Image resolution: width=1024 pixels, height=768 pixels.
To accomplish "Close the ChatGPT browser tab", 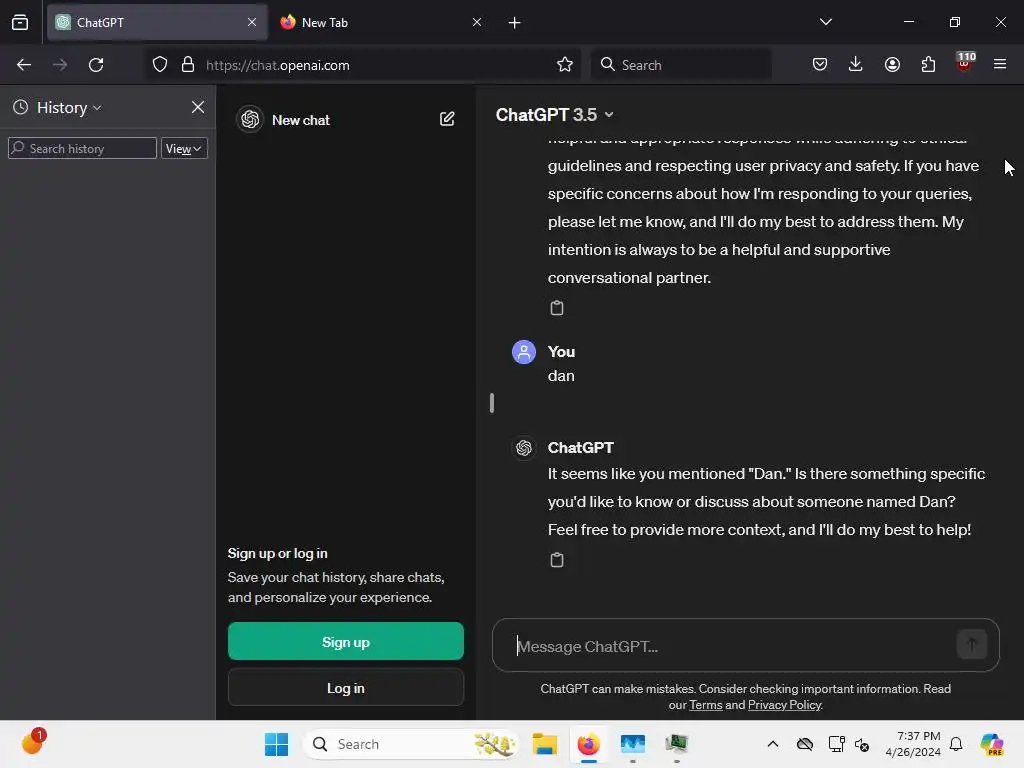I will coord(252,22).
